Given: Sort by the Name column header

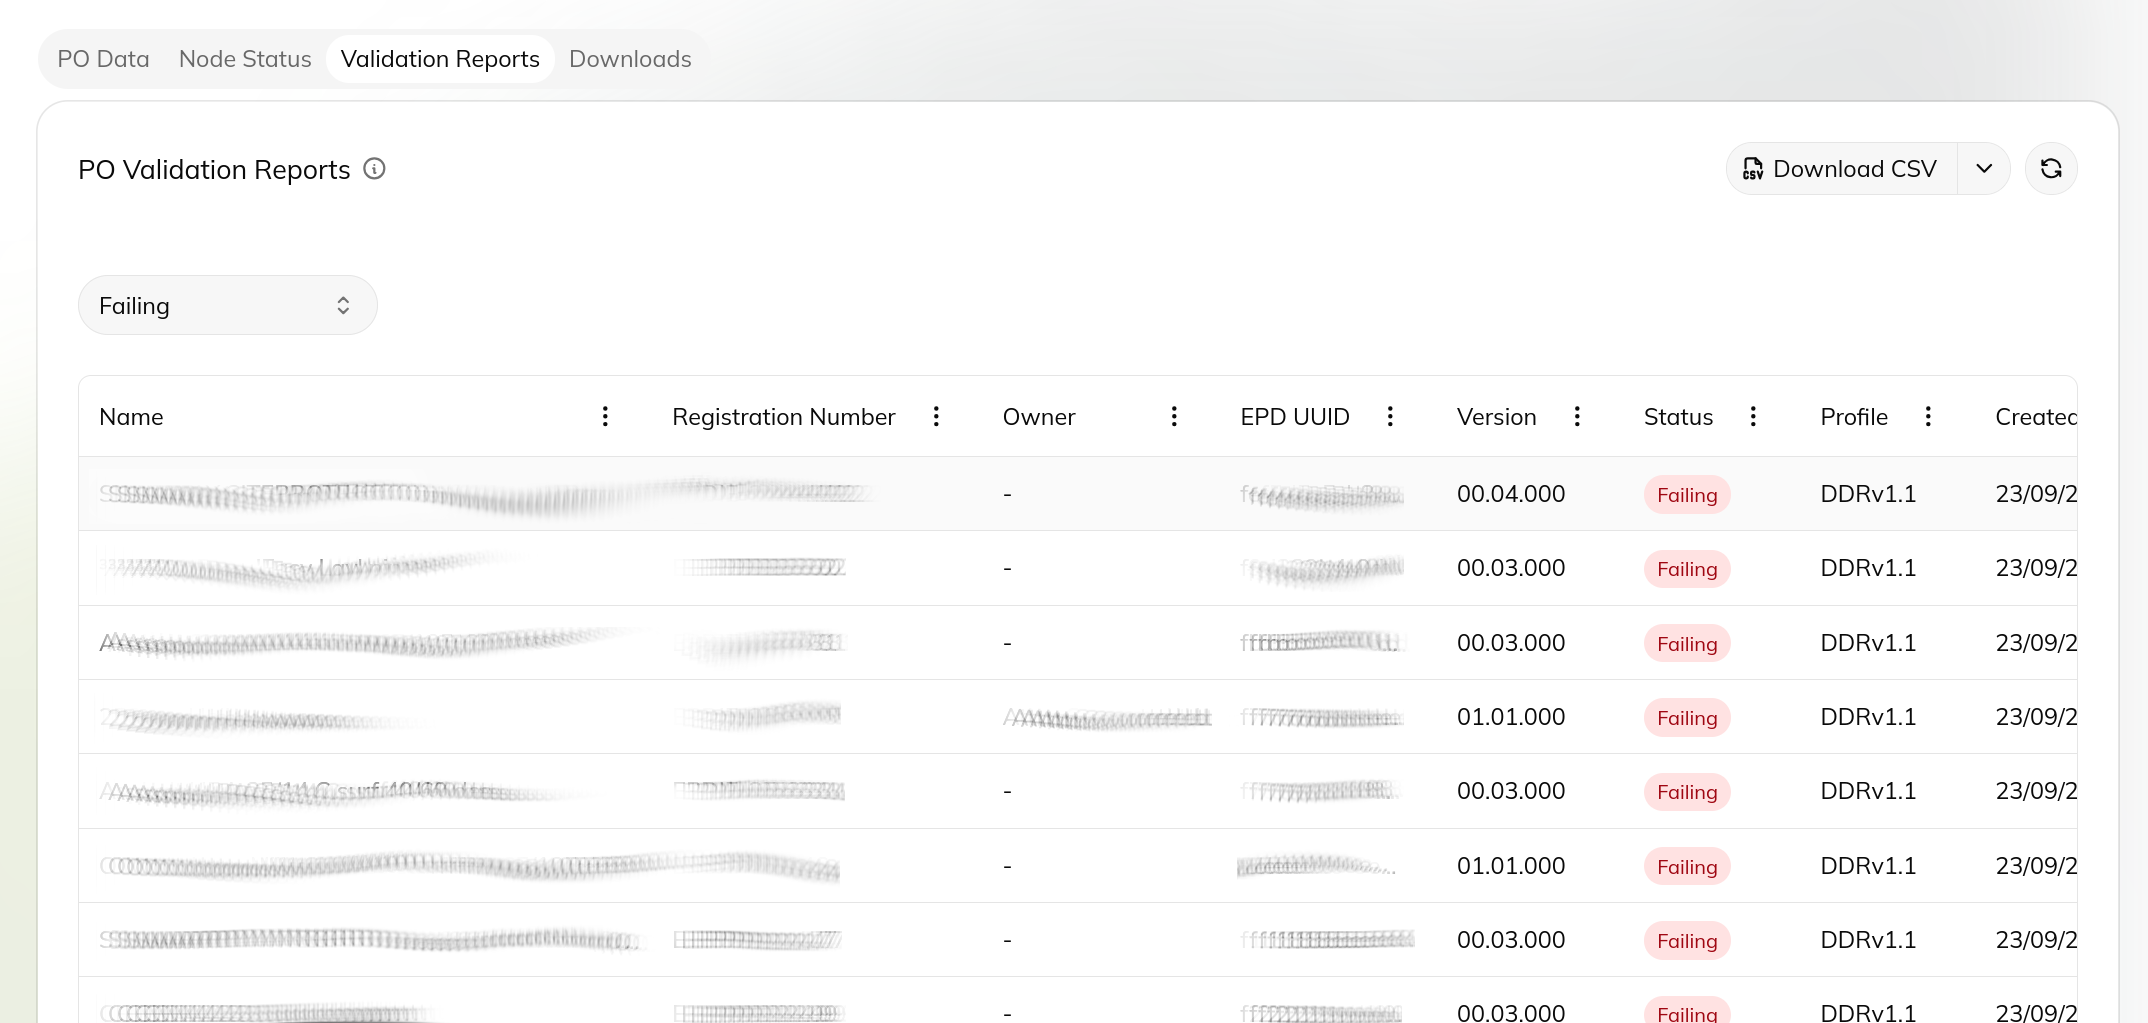Looking at the screenshot, I should [x=131, y=417].
